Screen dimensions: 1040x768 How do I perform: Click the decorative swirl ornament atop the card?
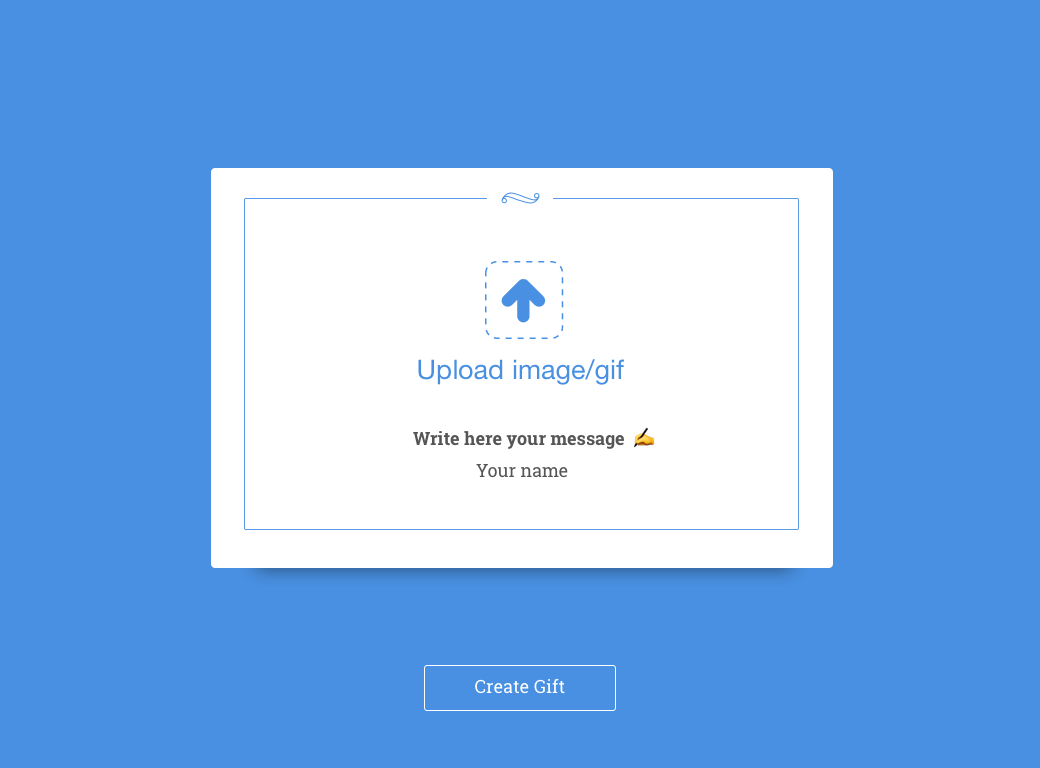coord(520,198)
